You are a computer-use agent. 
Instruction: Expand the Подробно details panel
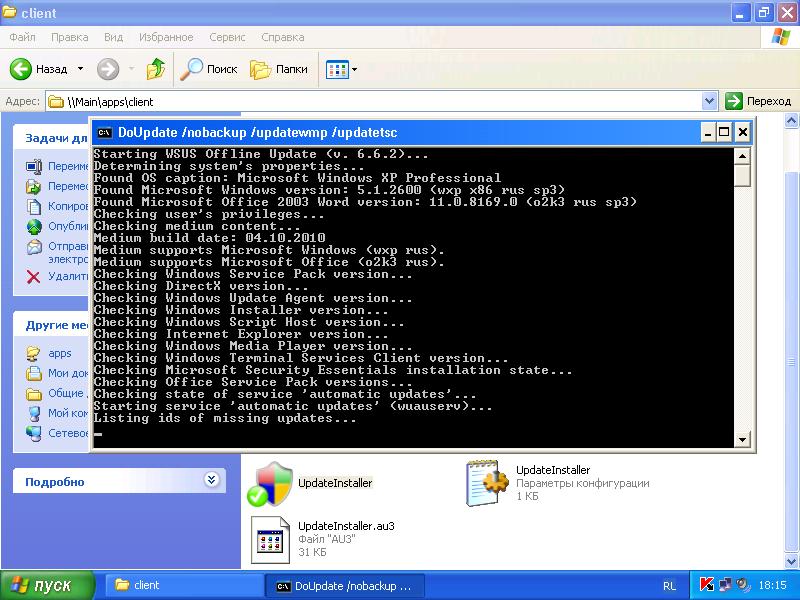(211, 480)
